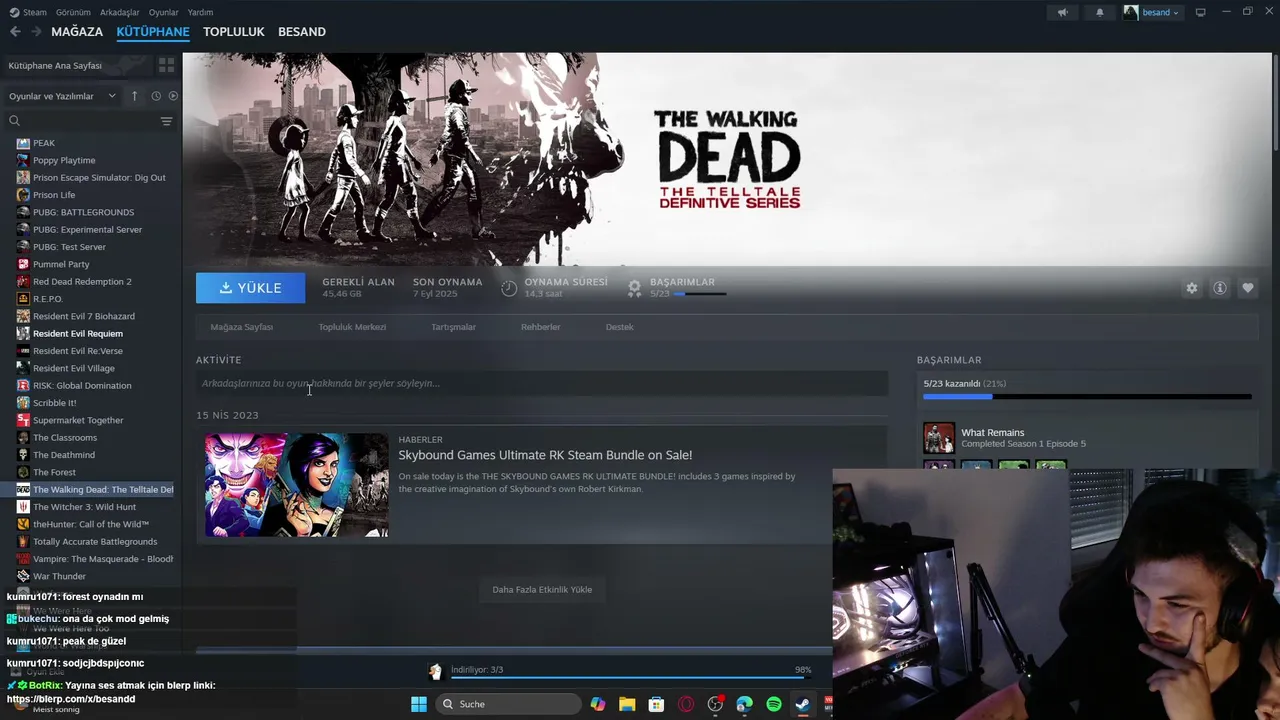Select The Forest in library list
Screen dimensions: 1280x720
click(x=54, y=472)
